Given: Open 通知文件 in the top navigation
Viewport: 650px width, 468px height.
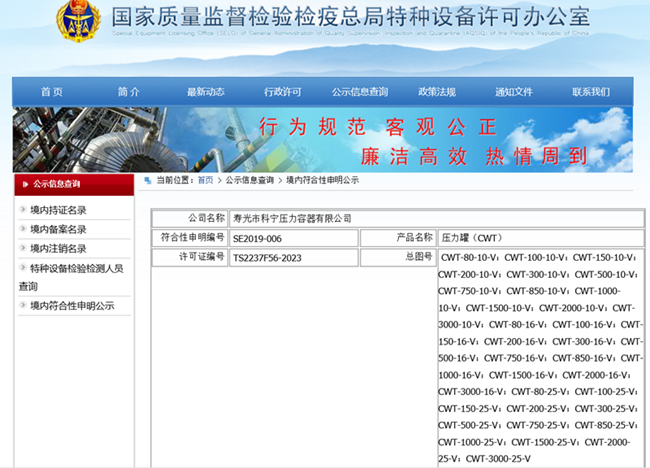Looking at the screenshot, I should click(x=514, y=92).
